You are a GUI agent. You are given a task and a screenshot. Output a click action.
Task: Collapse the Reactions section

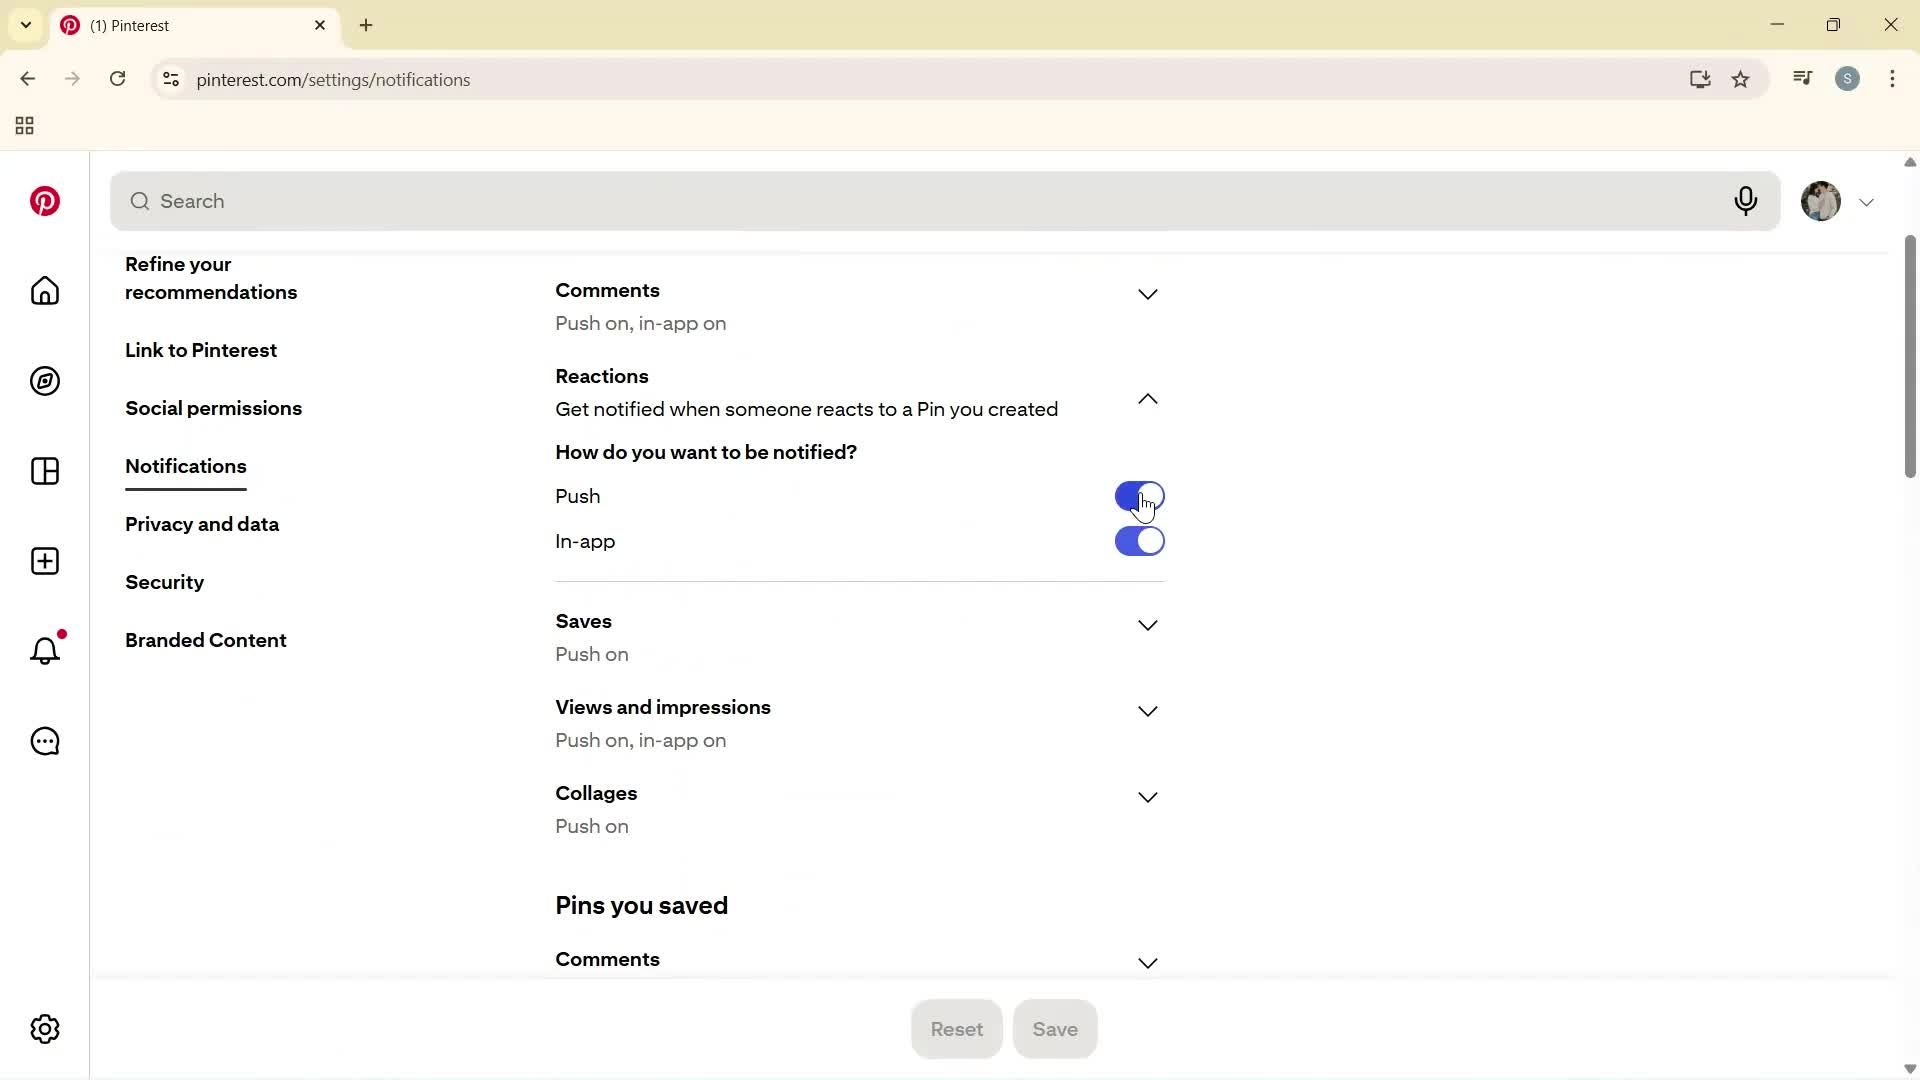(x=1147, y=398)
